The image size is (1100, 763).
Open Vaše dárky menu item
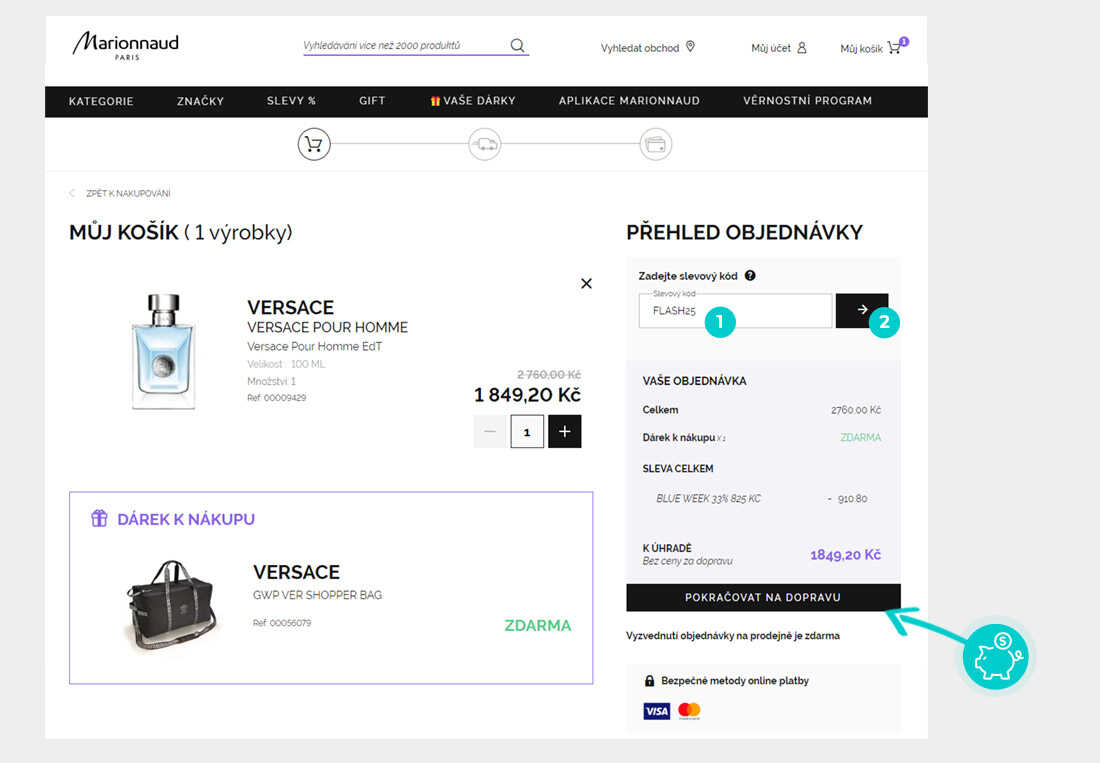click(x=473, y=101)
